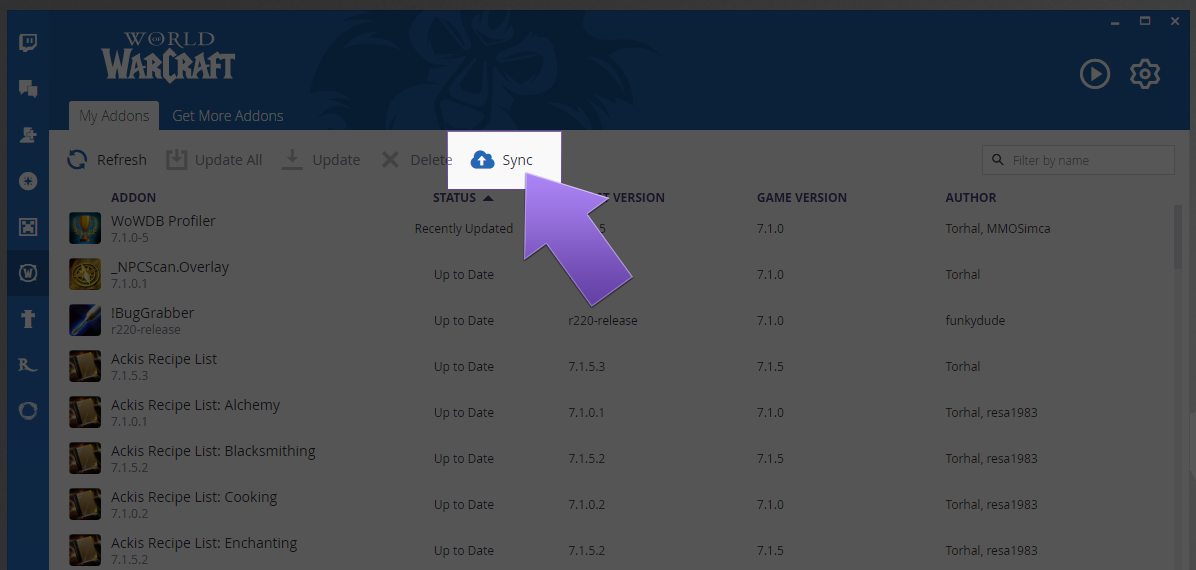Select the !BugGrabber addon name
This screenshot has width=1196, height=570.
tap(153, 313)
